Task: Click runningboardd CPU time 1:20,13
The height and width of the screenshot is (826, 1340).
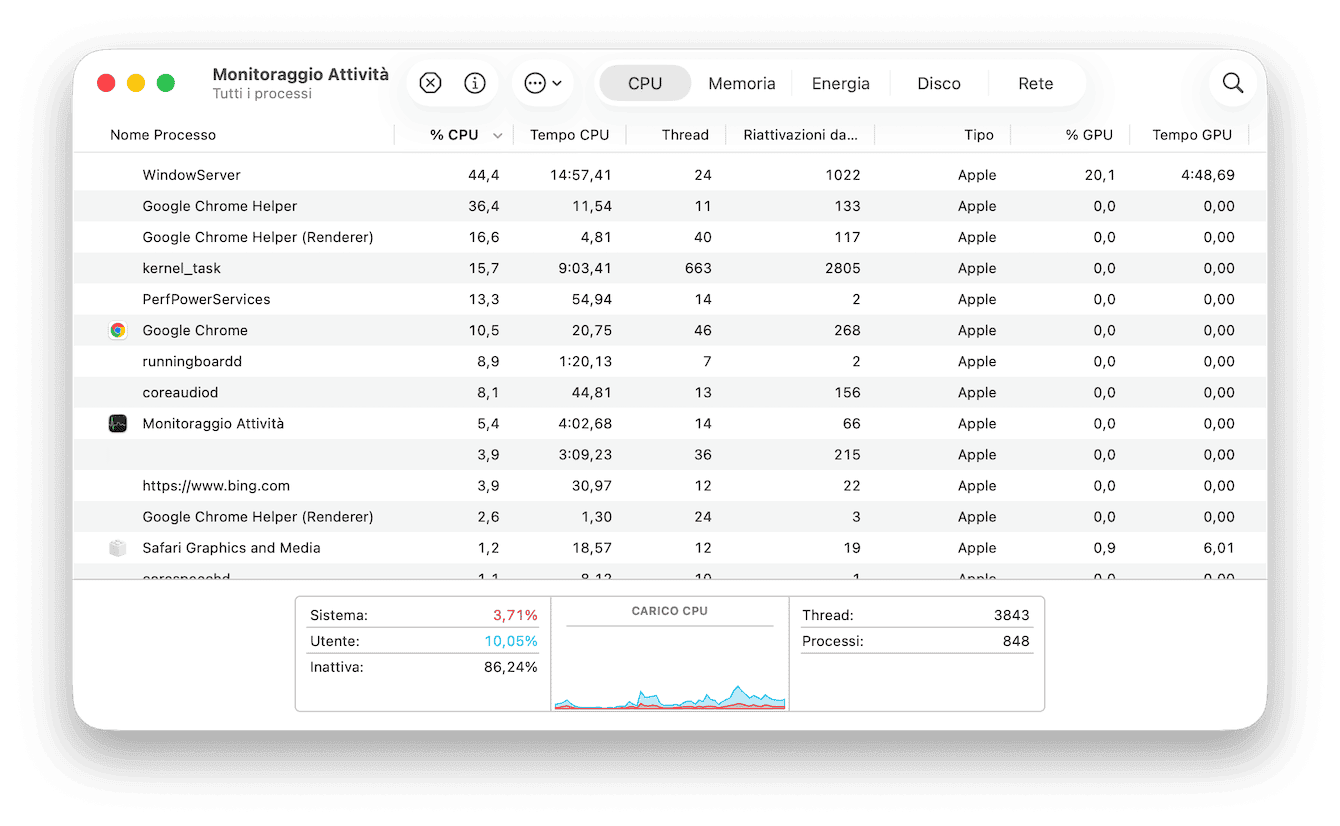Action: coord(584,361)
